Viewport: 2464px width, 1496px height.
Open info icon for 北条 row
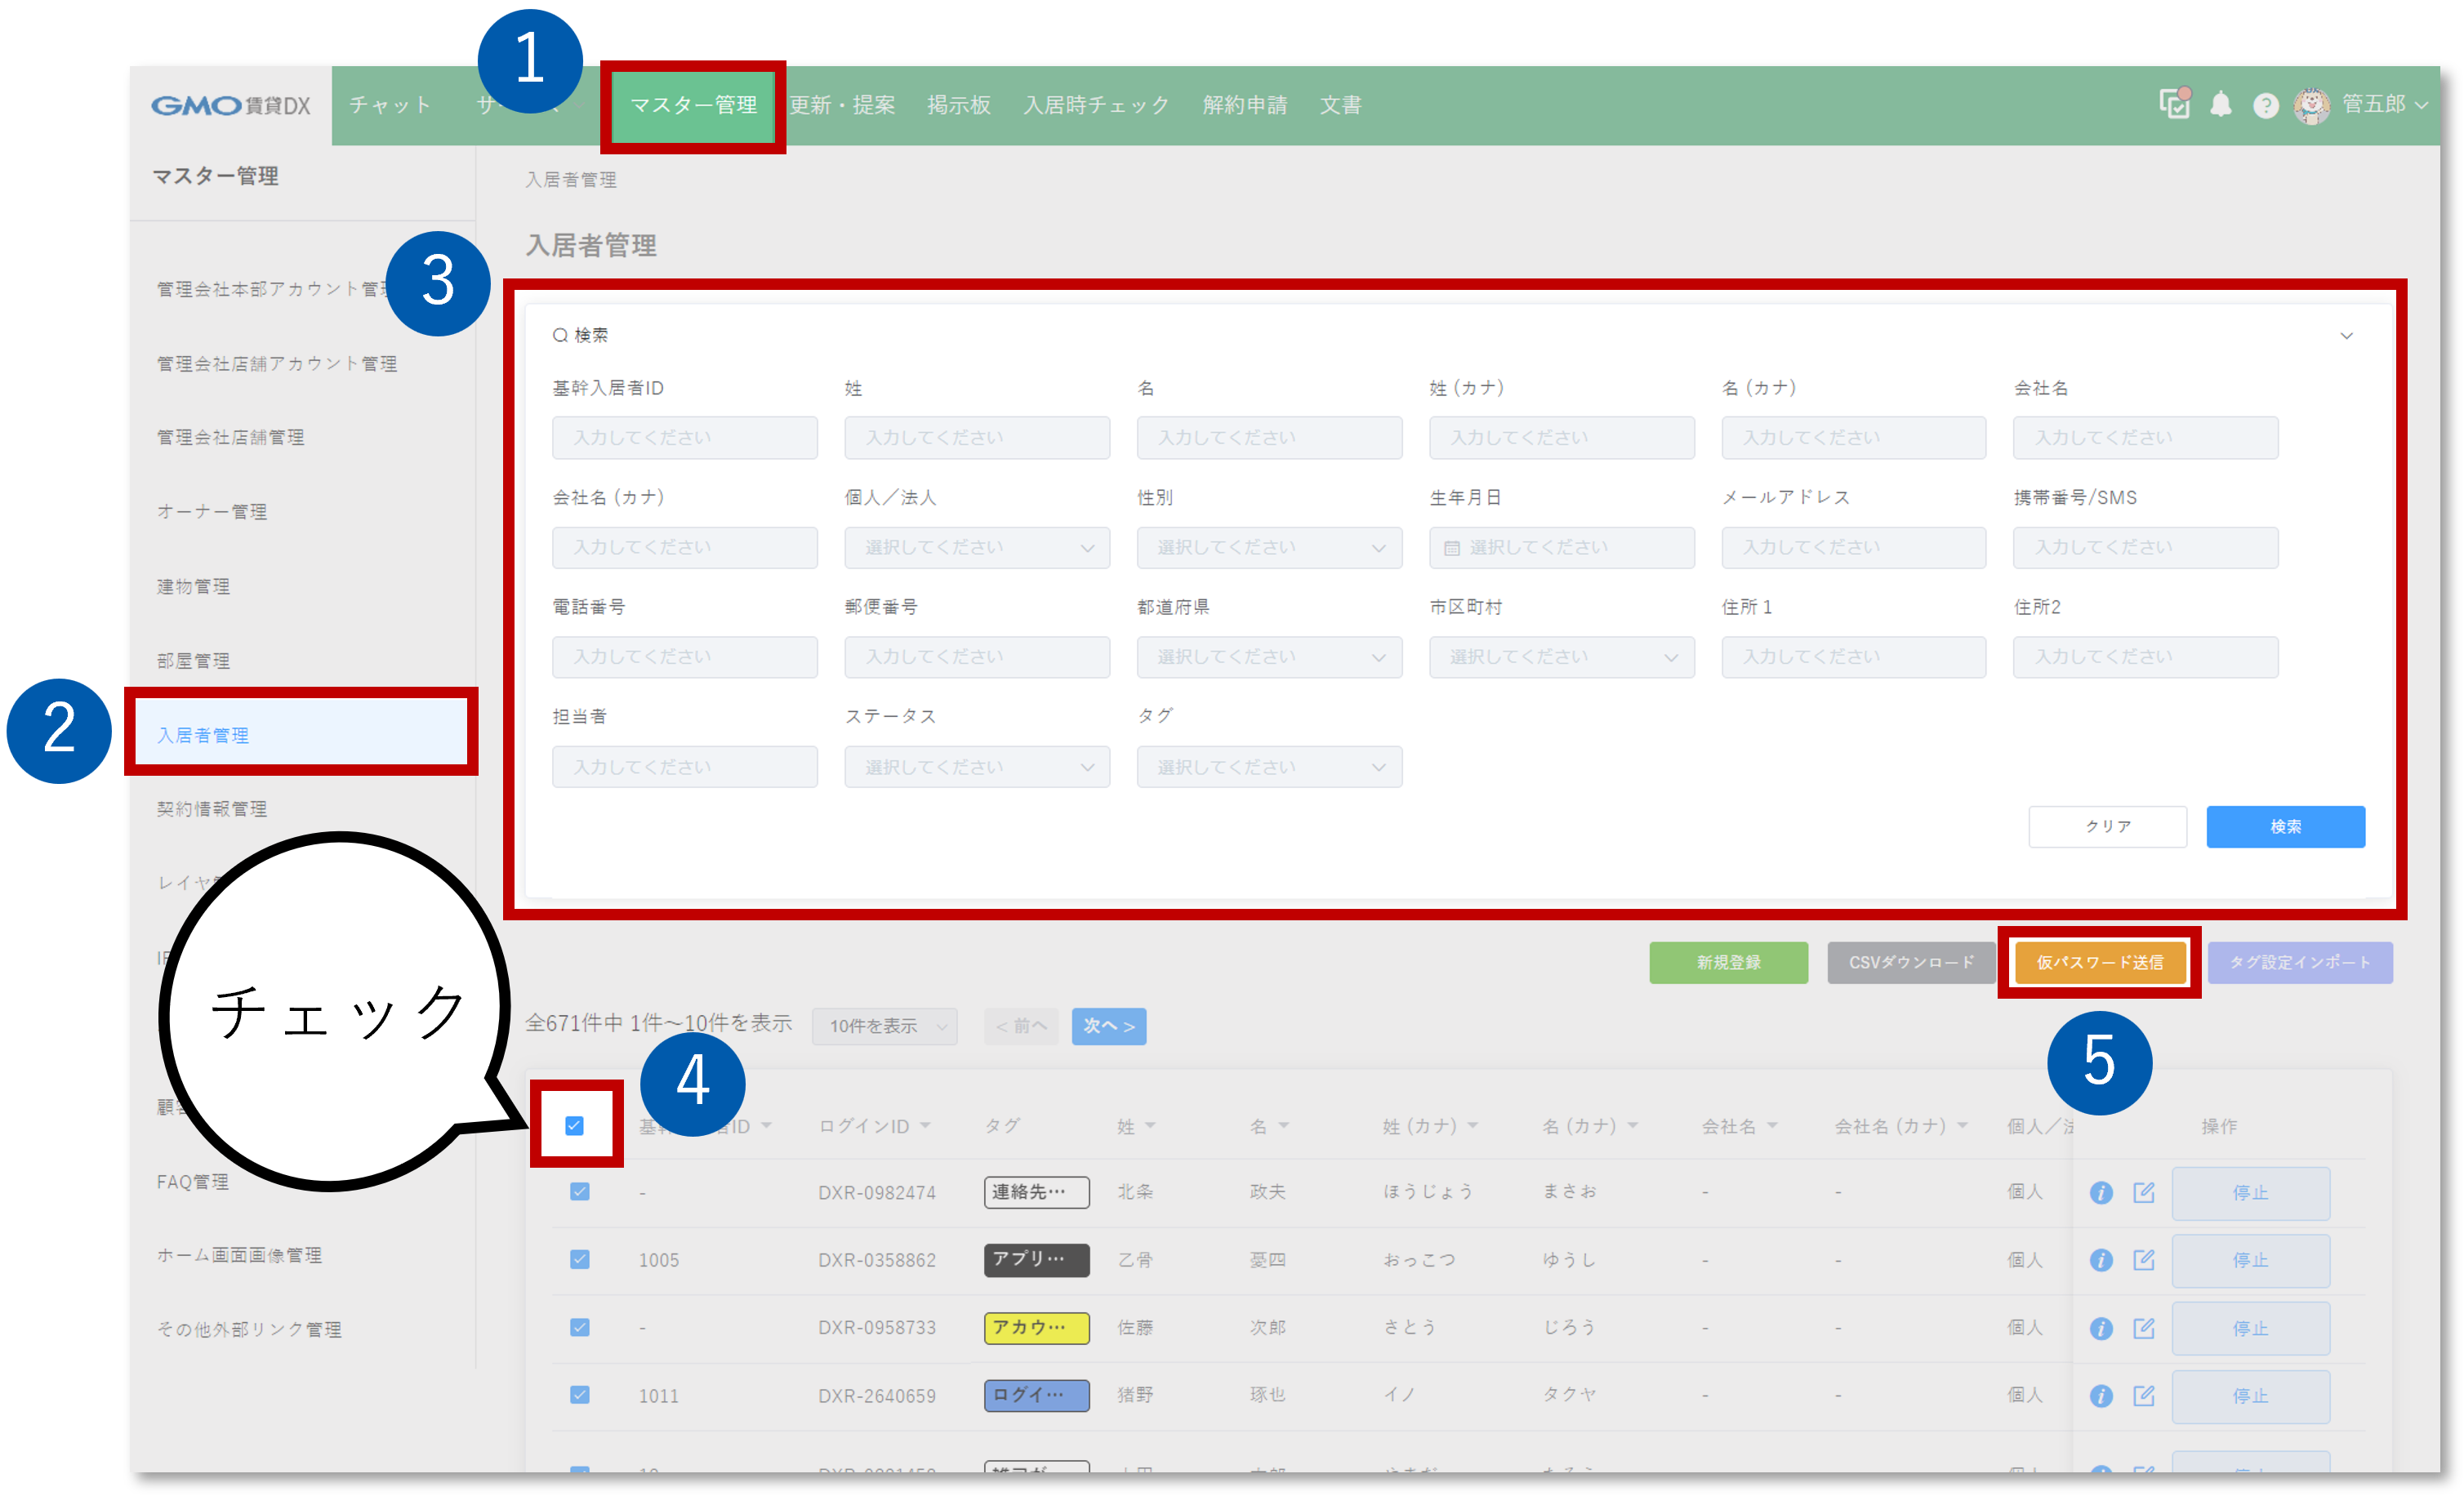click(x=2101, y=1192)
